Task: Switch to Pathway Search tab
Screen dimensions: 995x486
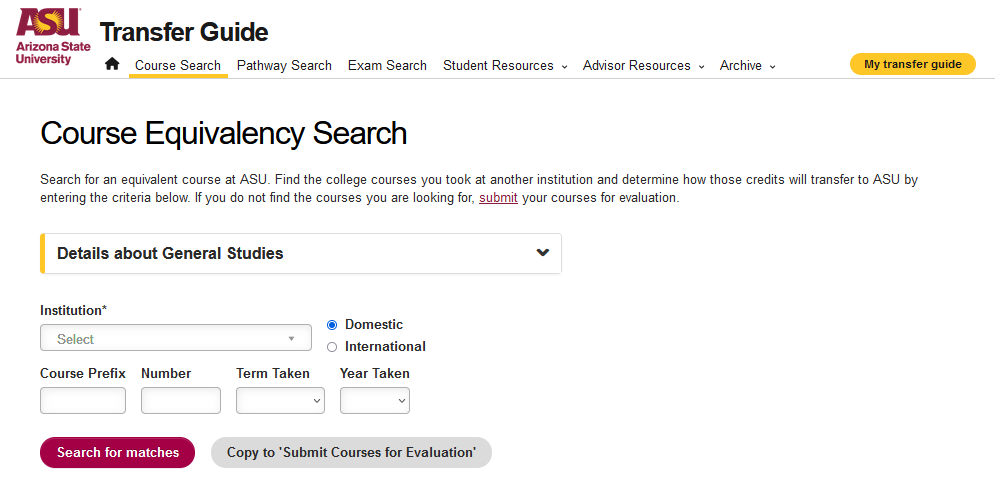Action: tap(284, 65)
